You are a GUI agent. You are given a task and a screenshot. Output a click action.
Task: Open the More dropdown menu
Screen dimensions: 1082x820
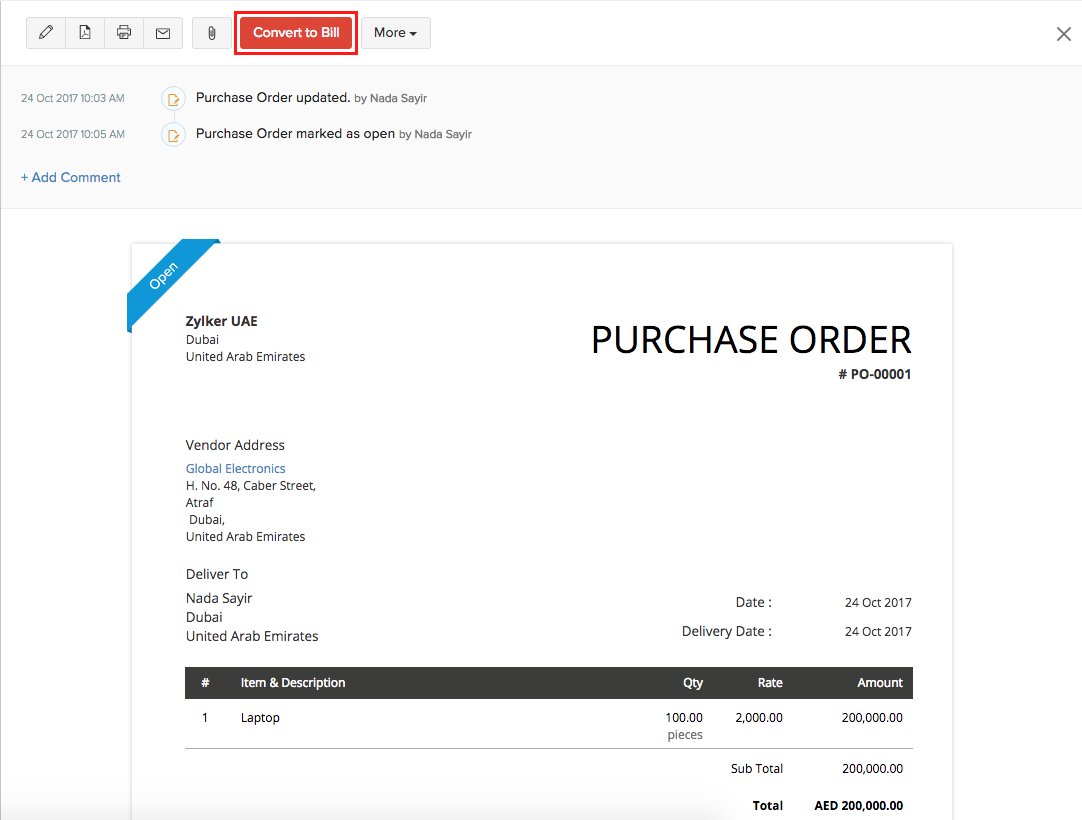point(395,32)
